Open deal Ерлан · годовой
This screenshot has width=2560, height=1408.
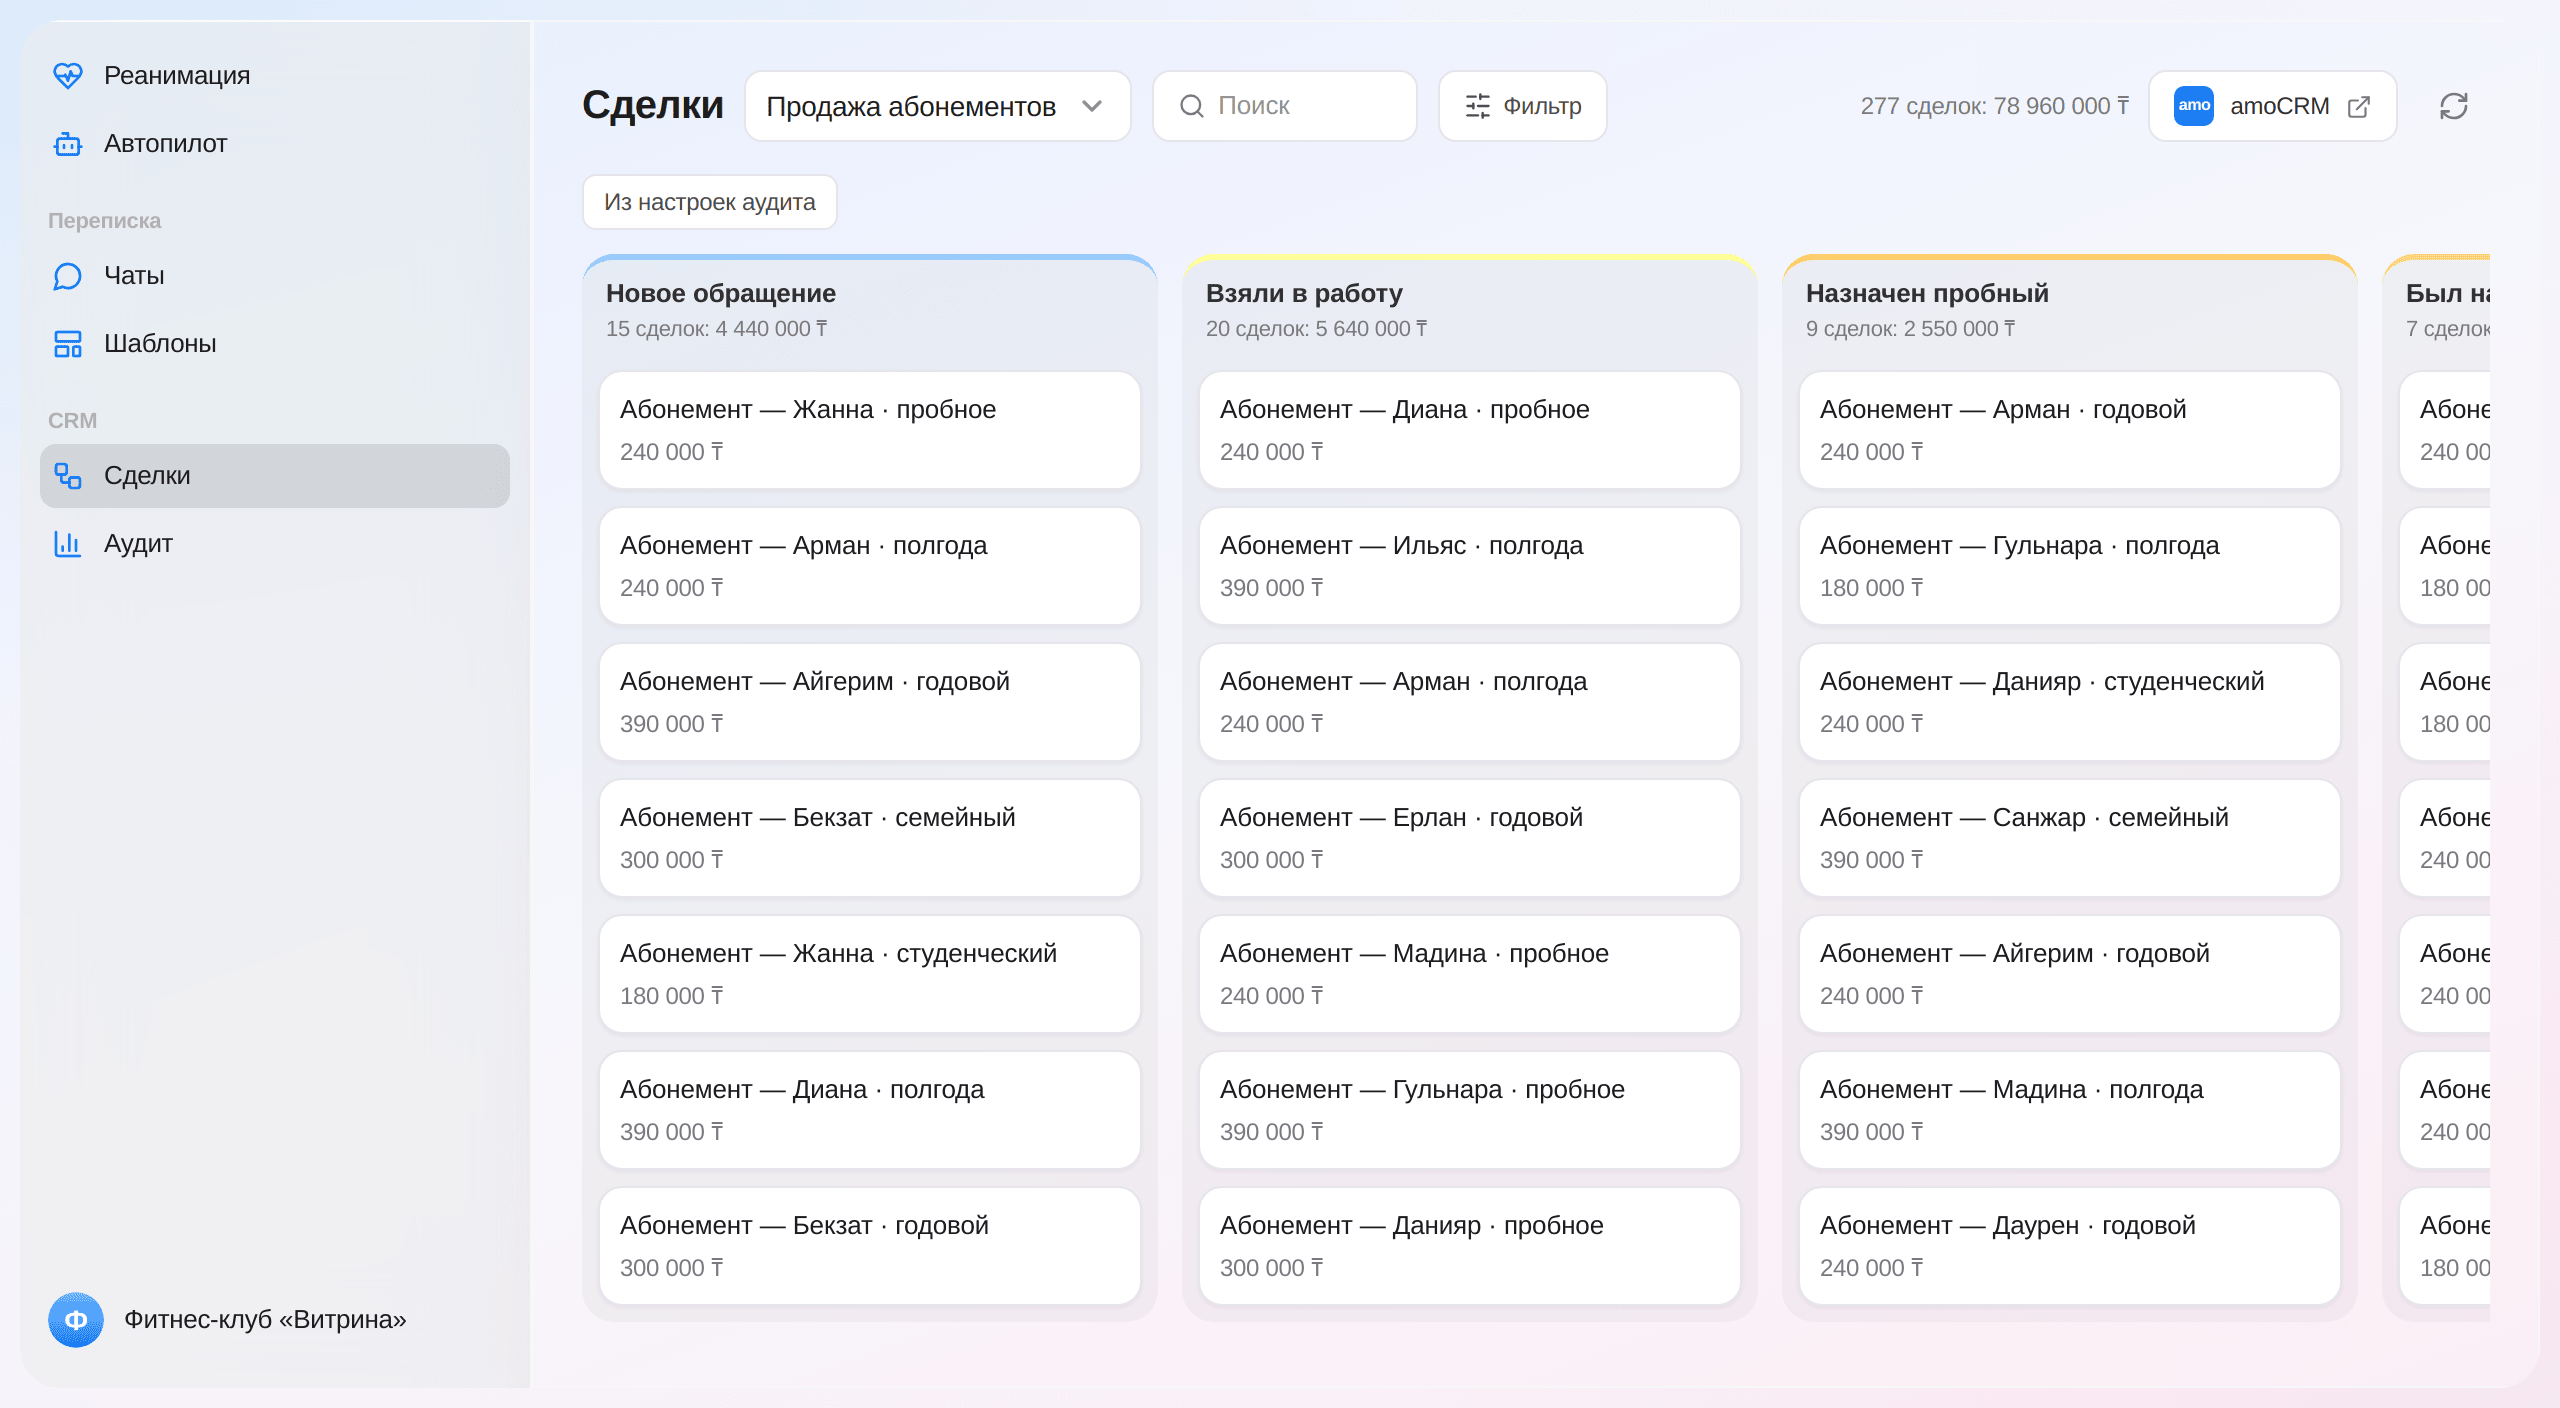point(1470,838)
